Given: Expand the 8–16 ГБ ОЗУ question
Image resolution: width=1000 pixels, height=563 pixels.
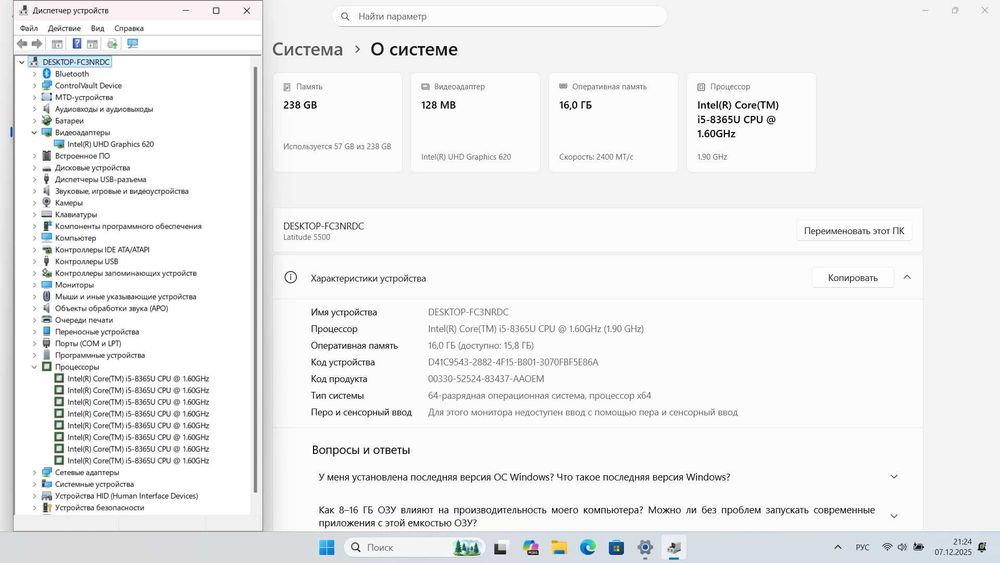Looking at the screenshot, I should tap(894, 516).
